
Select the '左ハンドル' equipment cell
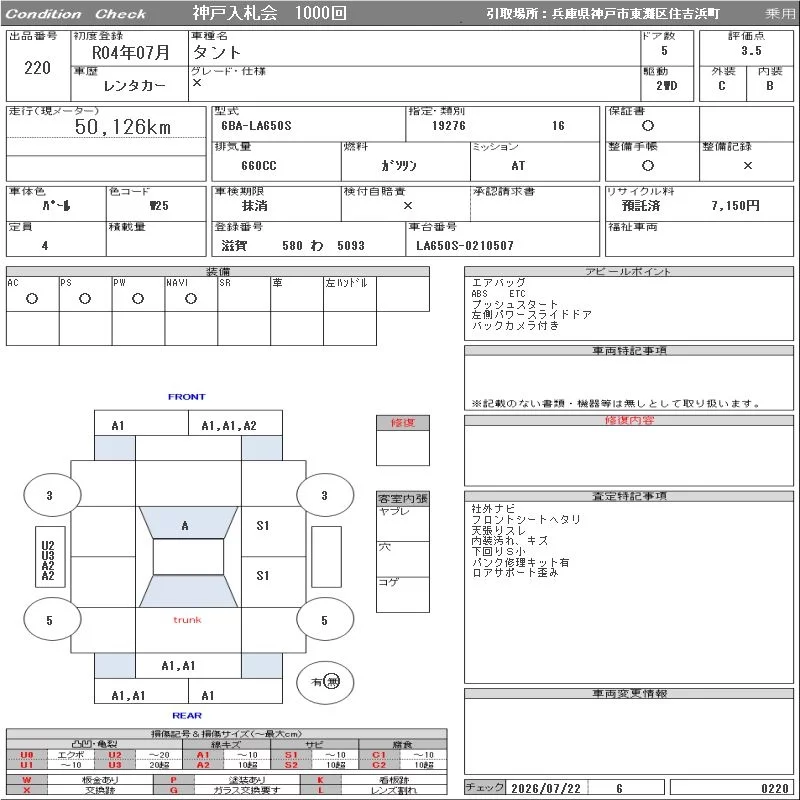[x=350, y=294]
